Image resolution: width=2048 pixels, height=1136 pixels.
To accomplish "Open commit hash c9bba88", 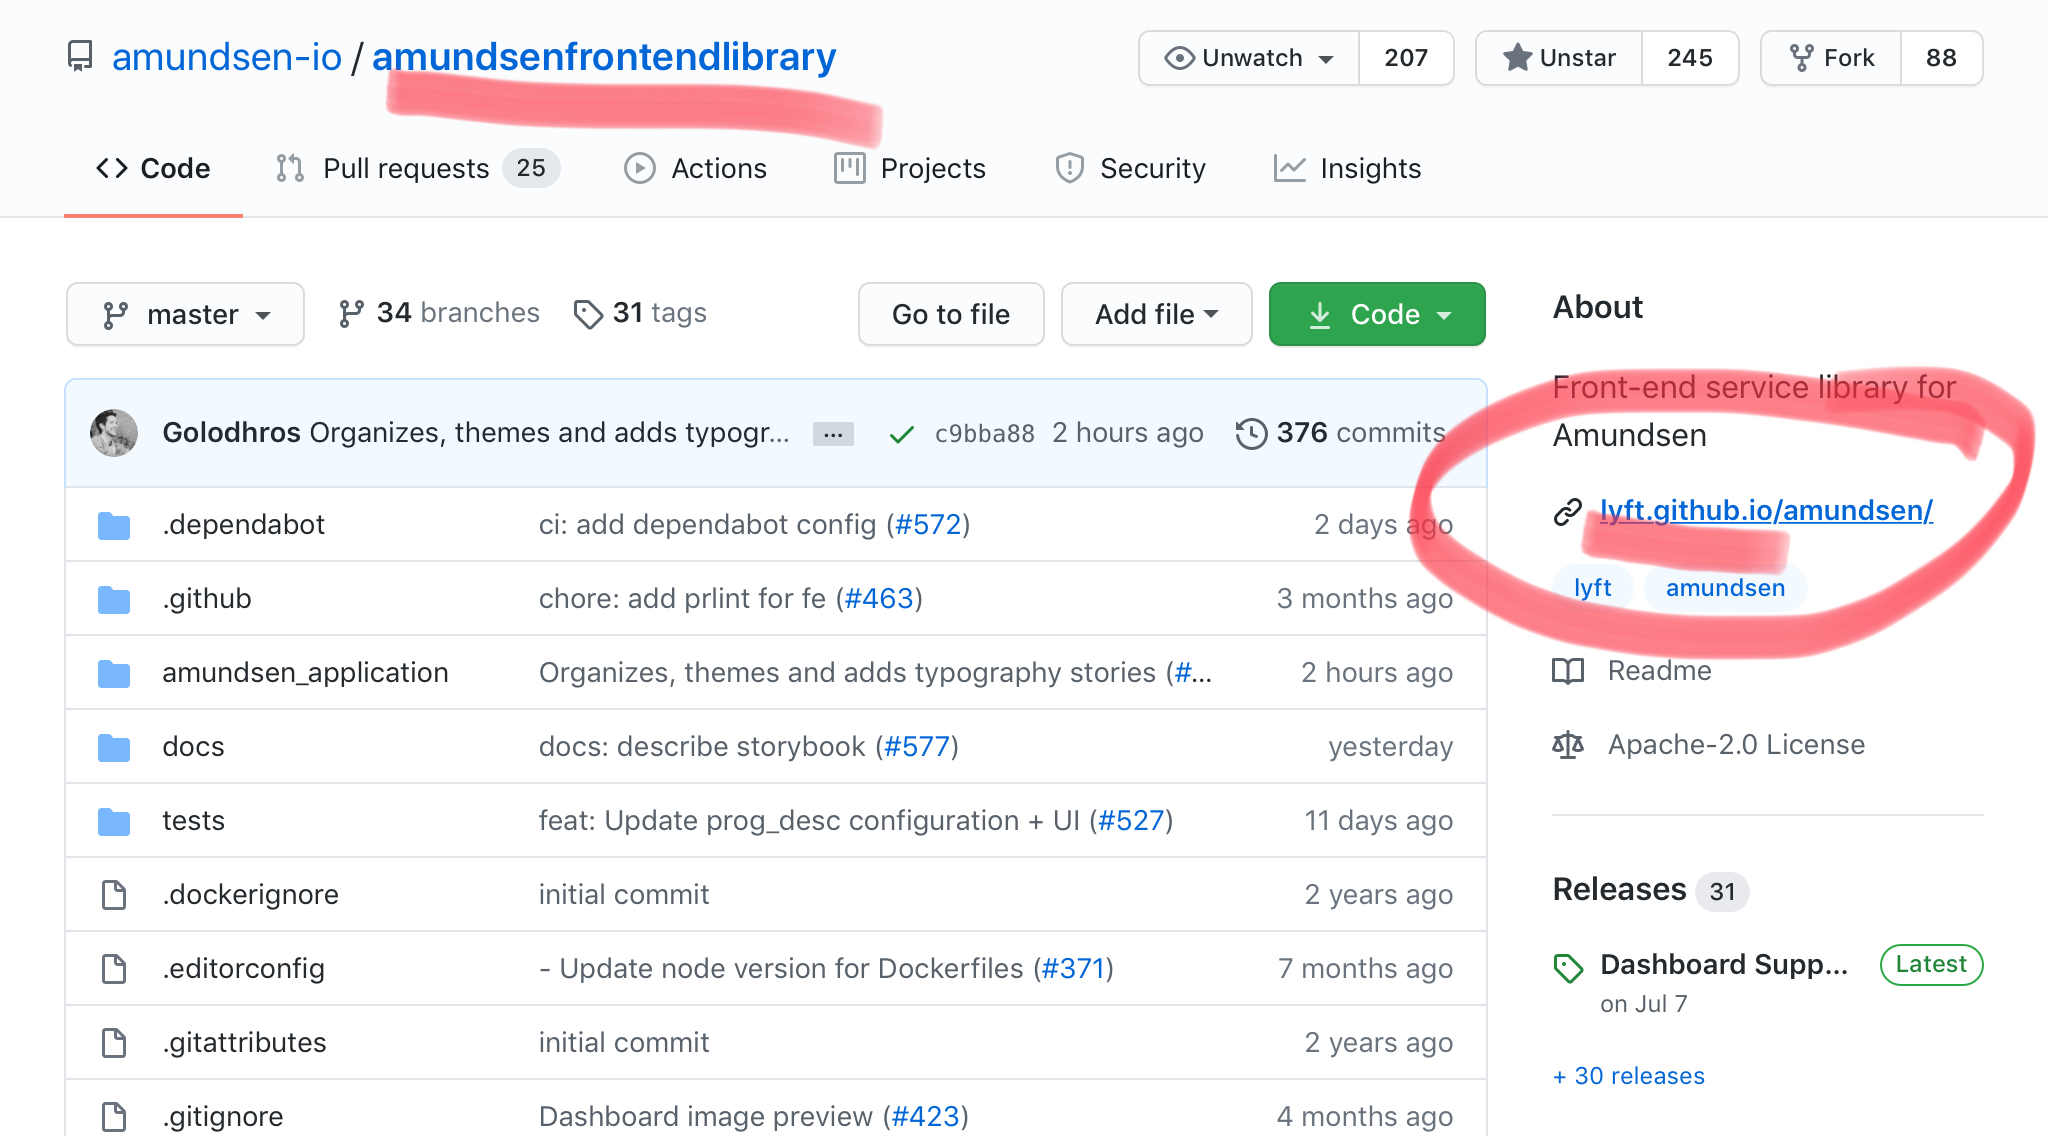I will coord(985,433).
